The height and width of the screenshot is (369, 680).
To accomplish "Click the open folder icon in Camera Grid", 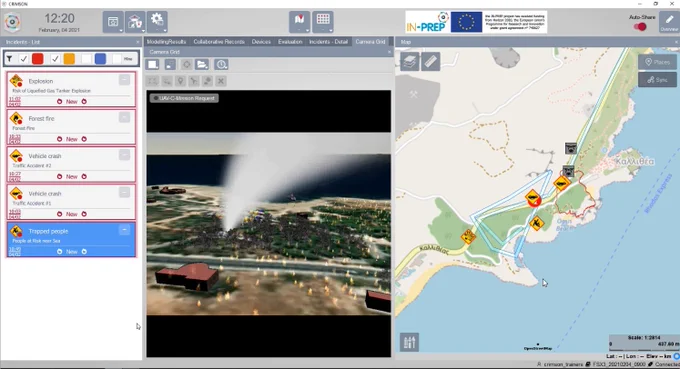I will pos(202,65).
